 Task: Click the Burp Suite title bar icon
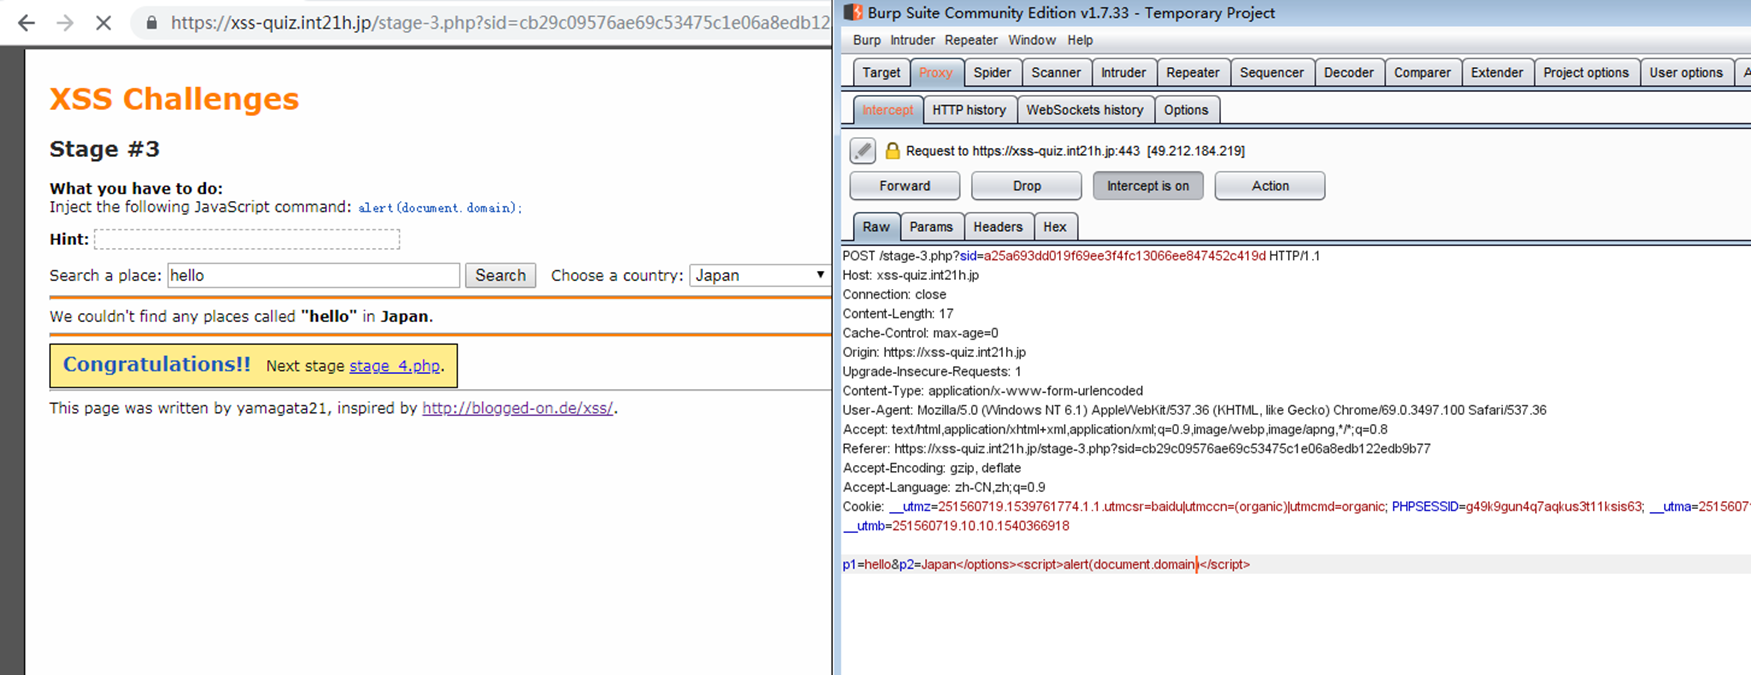tap(853, 12)
